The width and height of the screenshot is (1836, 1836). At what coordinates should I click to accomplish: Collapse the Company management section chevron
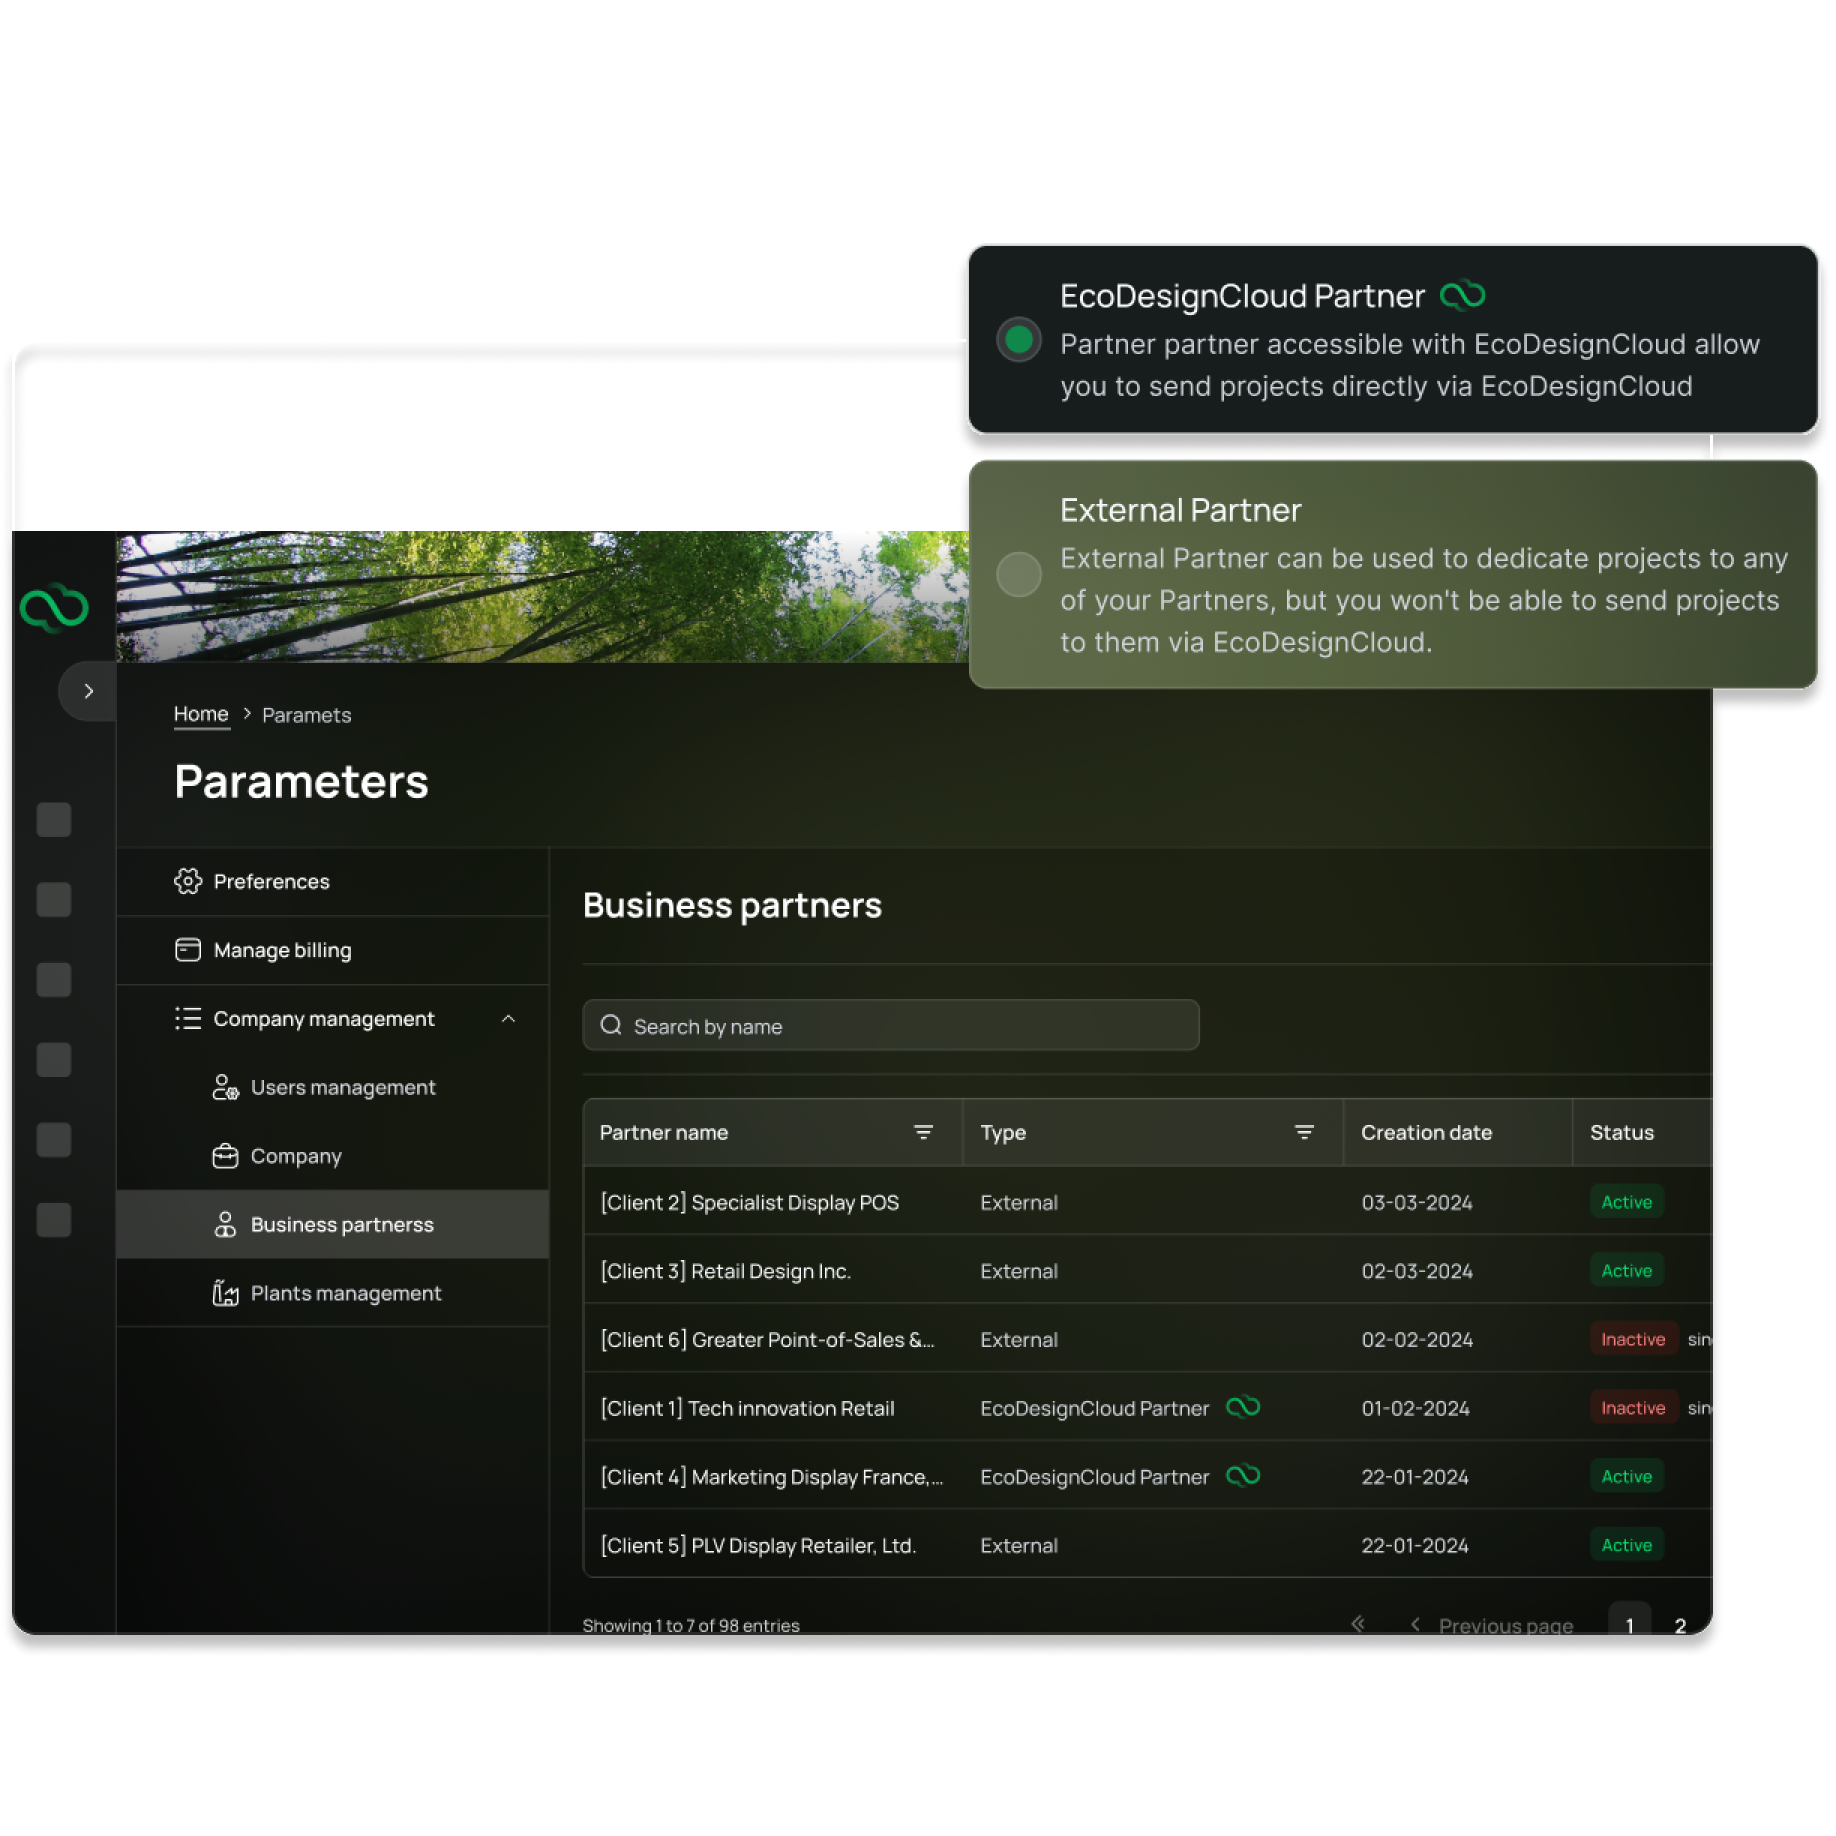[x=508, y=1019]
